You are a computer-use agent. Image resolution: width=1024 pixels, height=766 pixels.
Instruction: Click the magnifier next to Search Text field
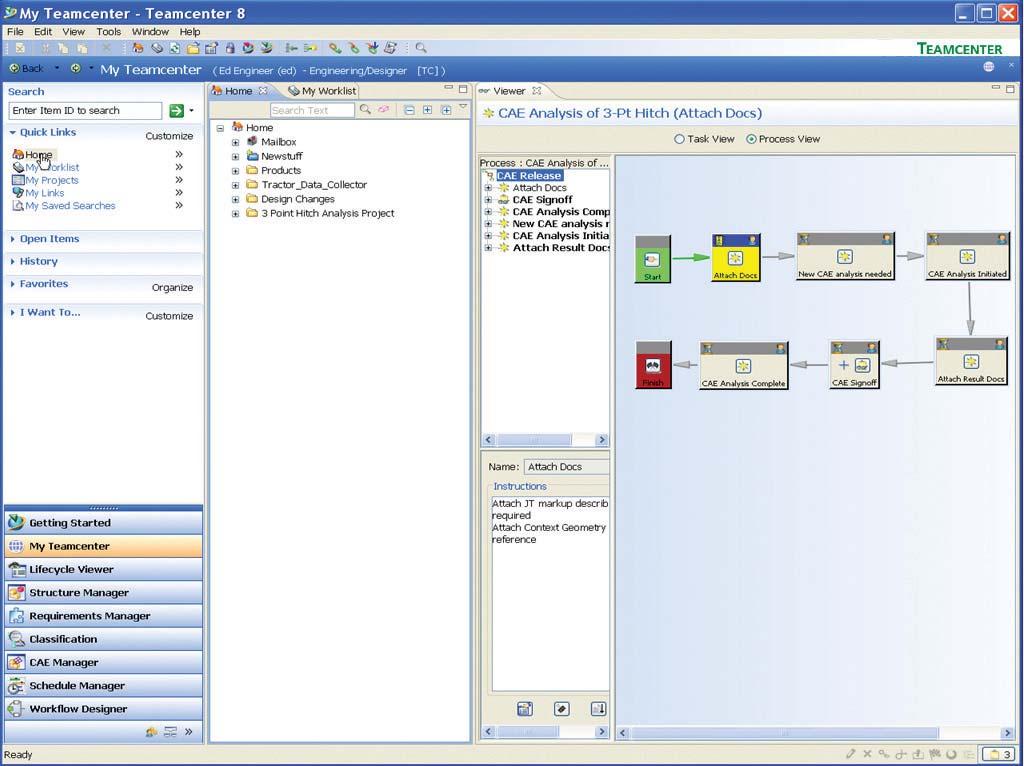coord(365,110)
